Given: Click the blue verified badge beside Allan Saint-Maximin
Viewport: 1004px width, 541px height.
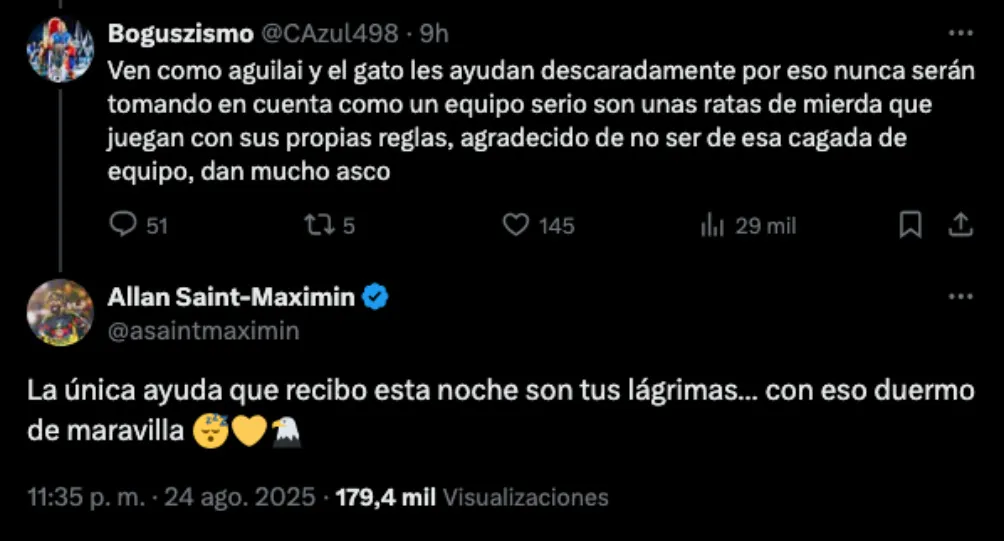Looking at the screenshot, I should [x=376, y=297].
